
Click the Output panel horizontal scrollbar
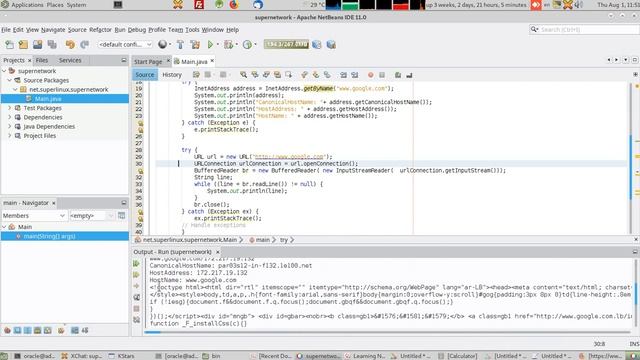pos(388,332)
